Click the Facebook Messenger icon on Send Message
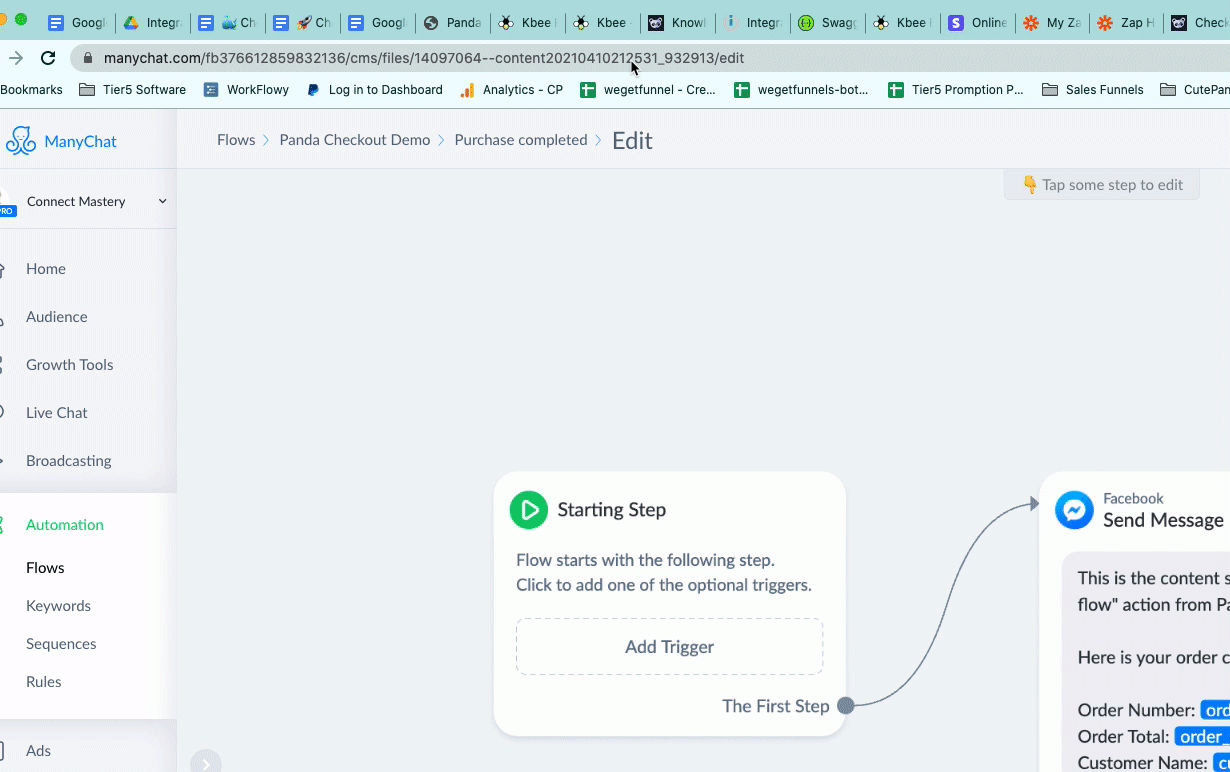The width and height of the screenshot is (1230, 772). click(x=1074, y=510)
